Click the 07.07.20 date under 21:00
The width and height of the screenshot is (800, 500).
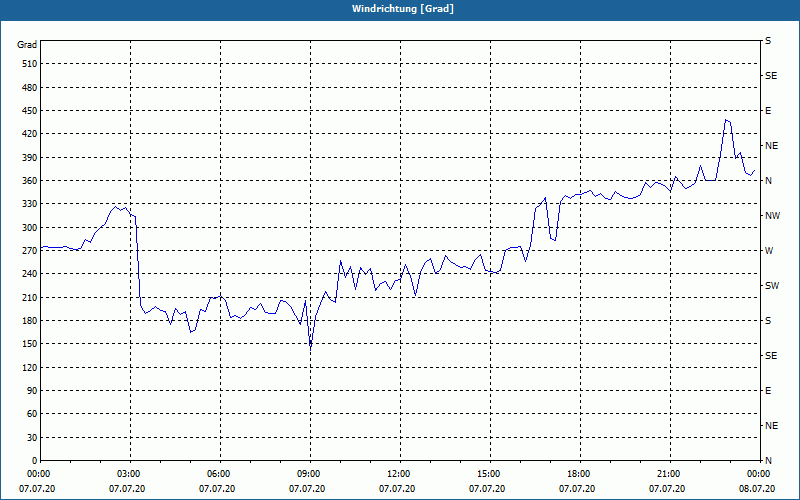pos(667,489)
